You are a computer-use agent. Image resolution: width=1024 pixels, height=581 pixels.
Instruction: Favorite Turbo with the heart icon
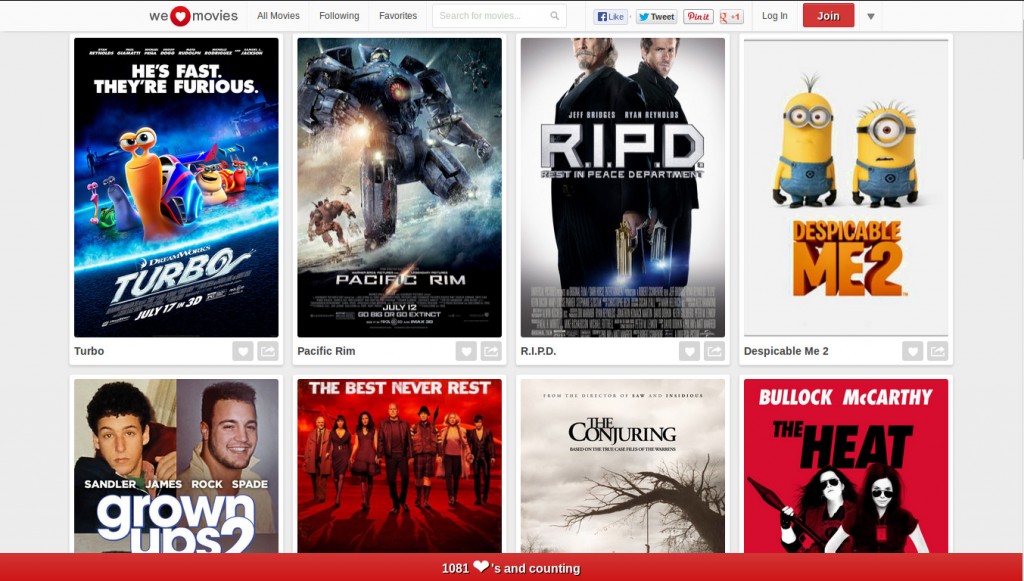pos(243,351)
